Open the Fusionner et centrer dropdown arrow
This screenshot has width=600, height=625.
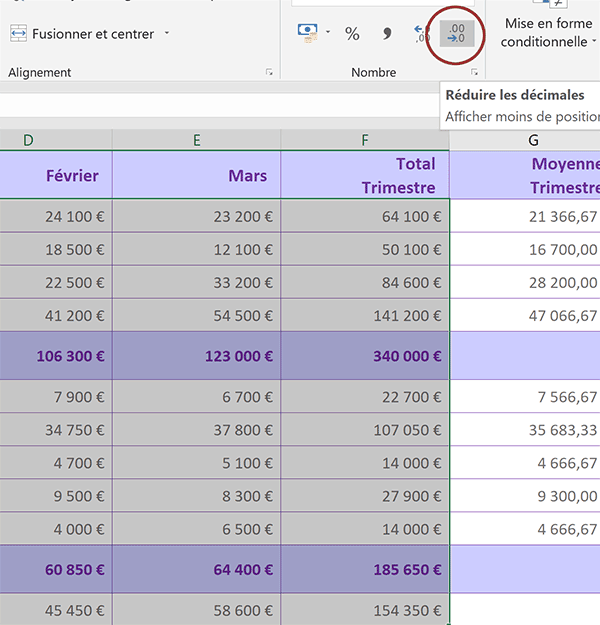167,33
